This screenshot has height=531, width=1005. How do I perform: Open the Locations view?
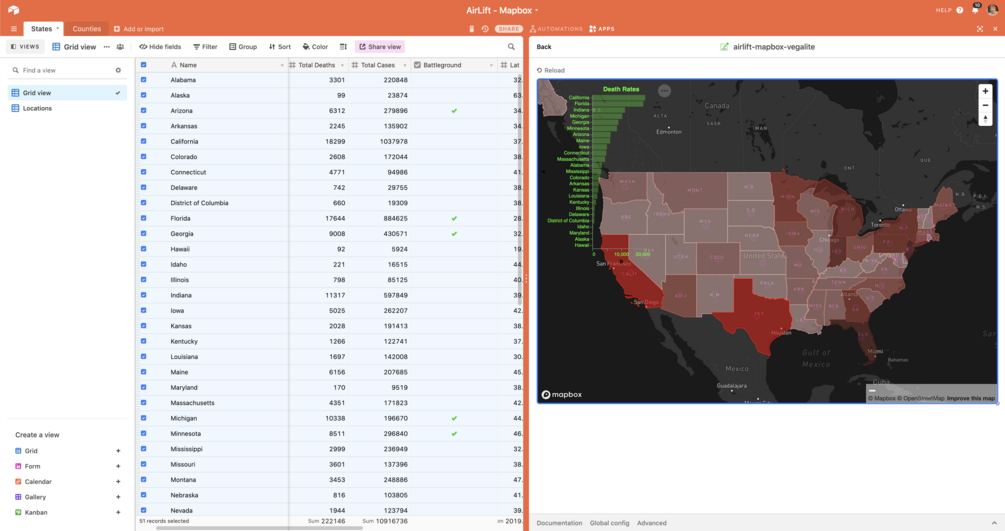(x=67, y=108)
